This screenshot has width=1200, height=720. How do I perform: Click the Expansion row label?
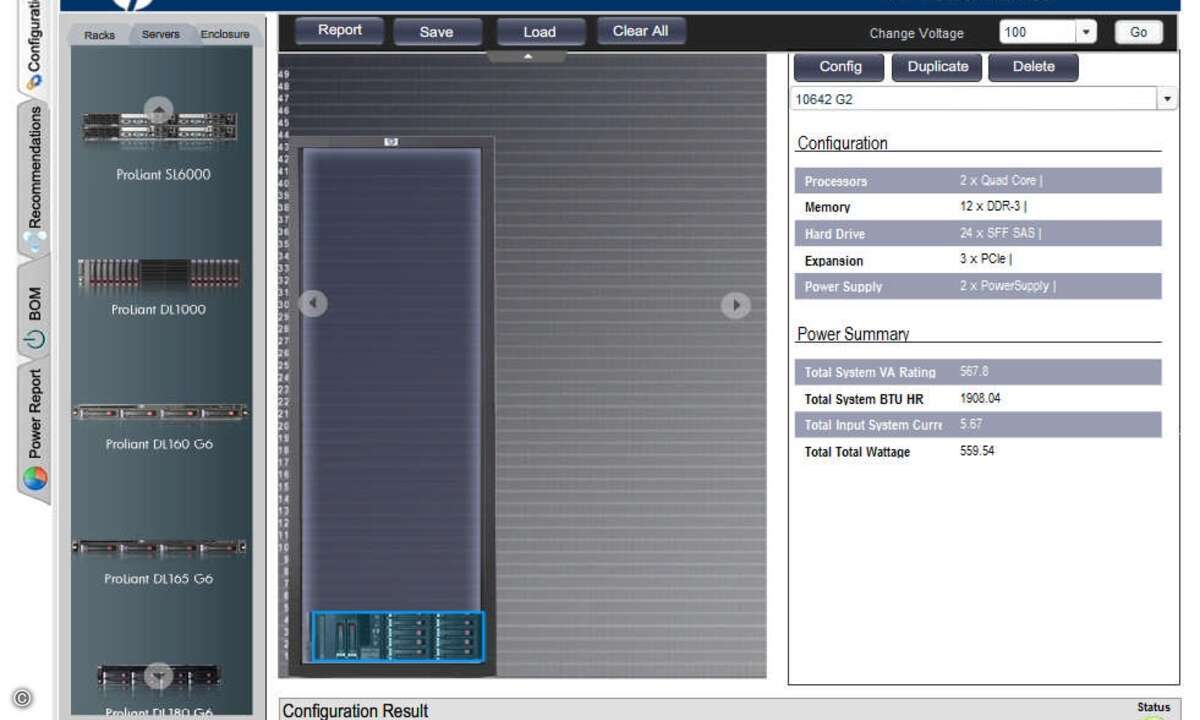tap(833, 261)
